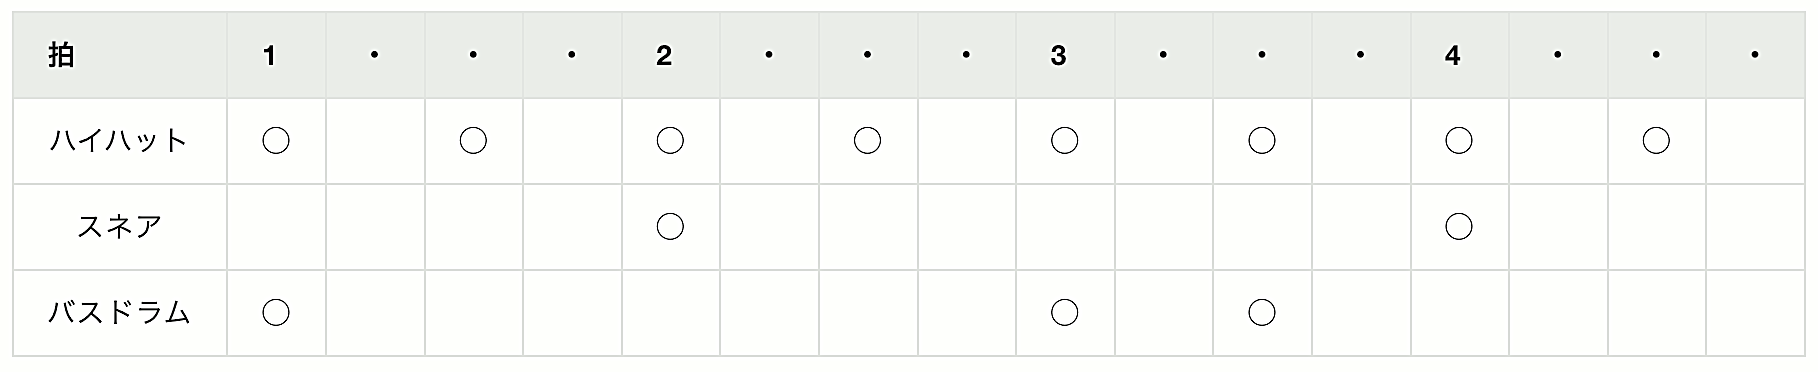1818x372 pixels.
Task: Click the empty snare cell on beat 1
Action: 276,227
